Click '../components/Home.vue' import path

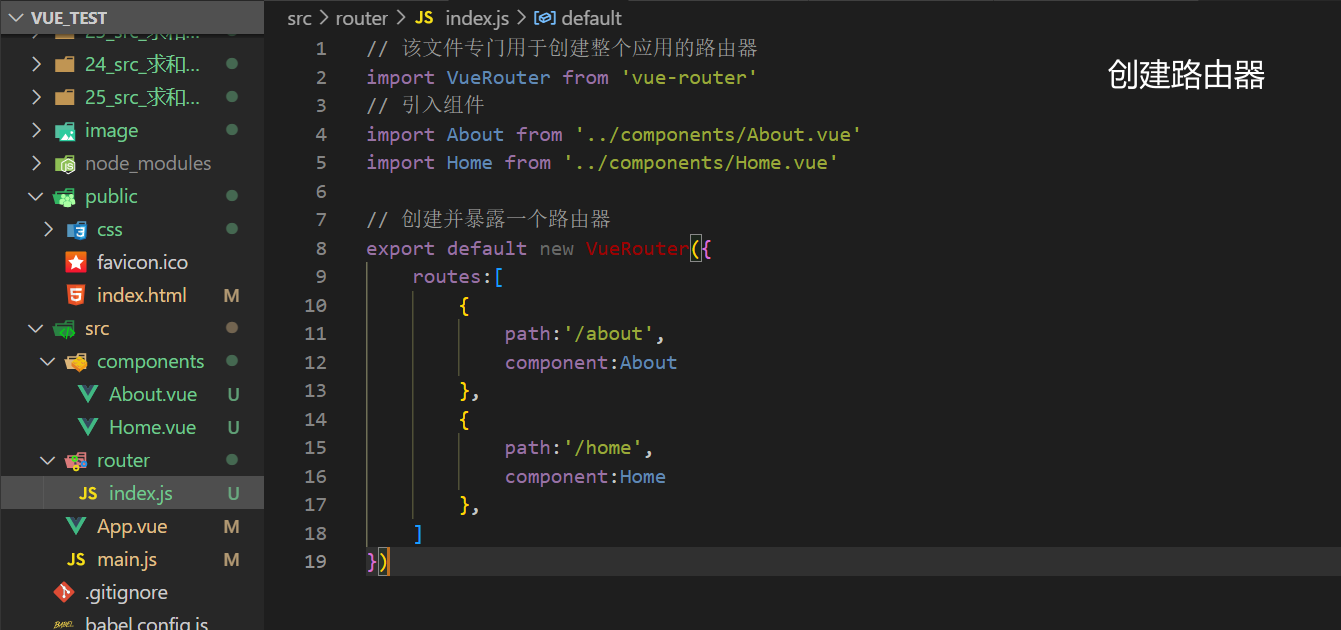click(x=701, y=162)
